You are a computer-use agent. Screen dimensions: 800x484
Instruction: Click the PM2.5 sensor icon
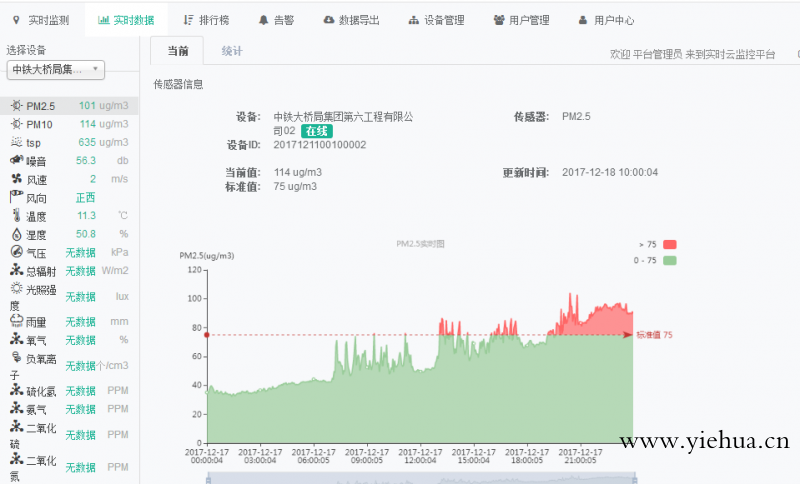[16, 105]
